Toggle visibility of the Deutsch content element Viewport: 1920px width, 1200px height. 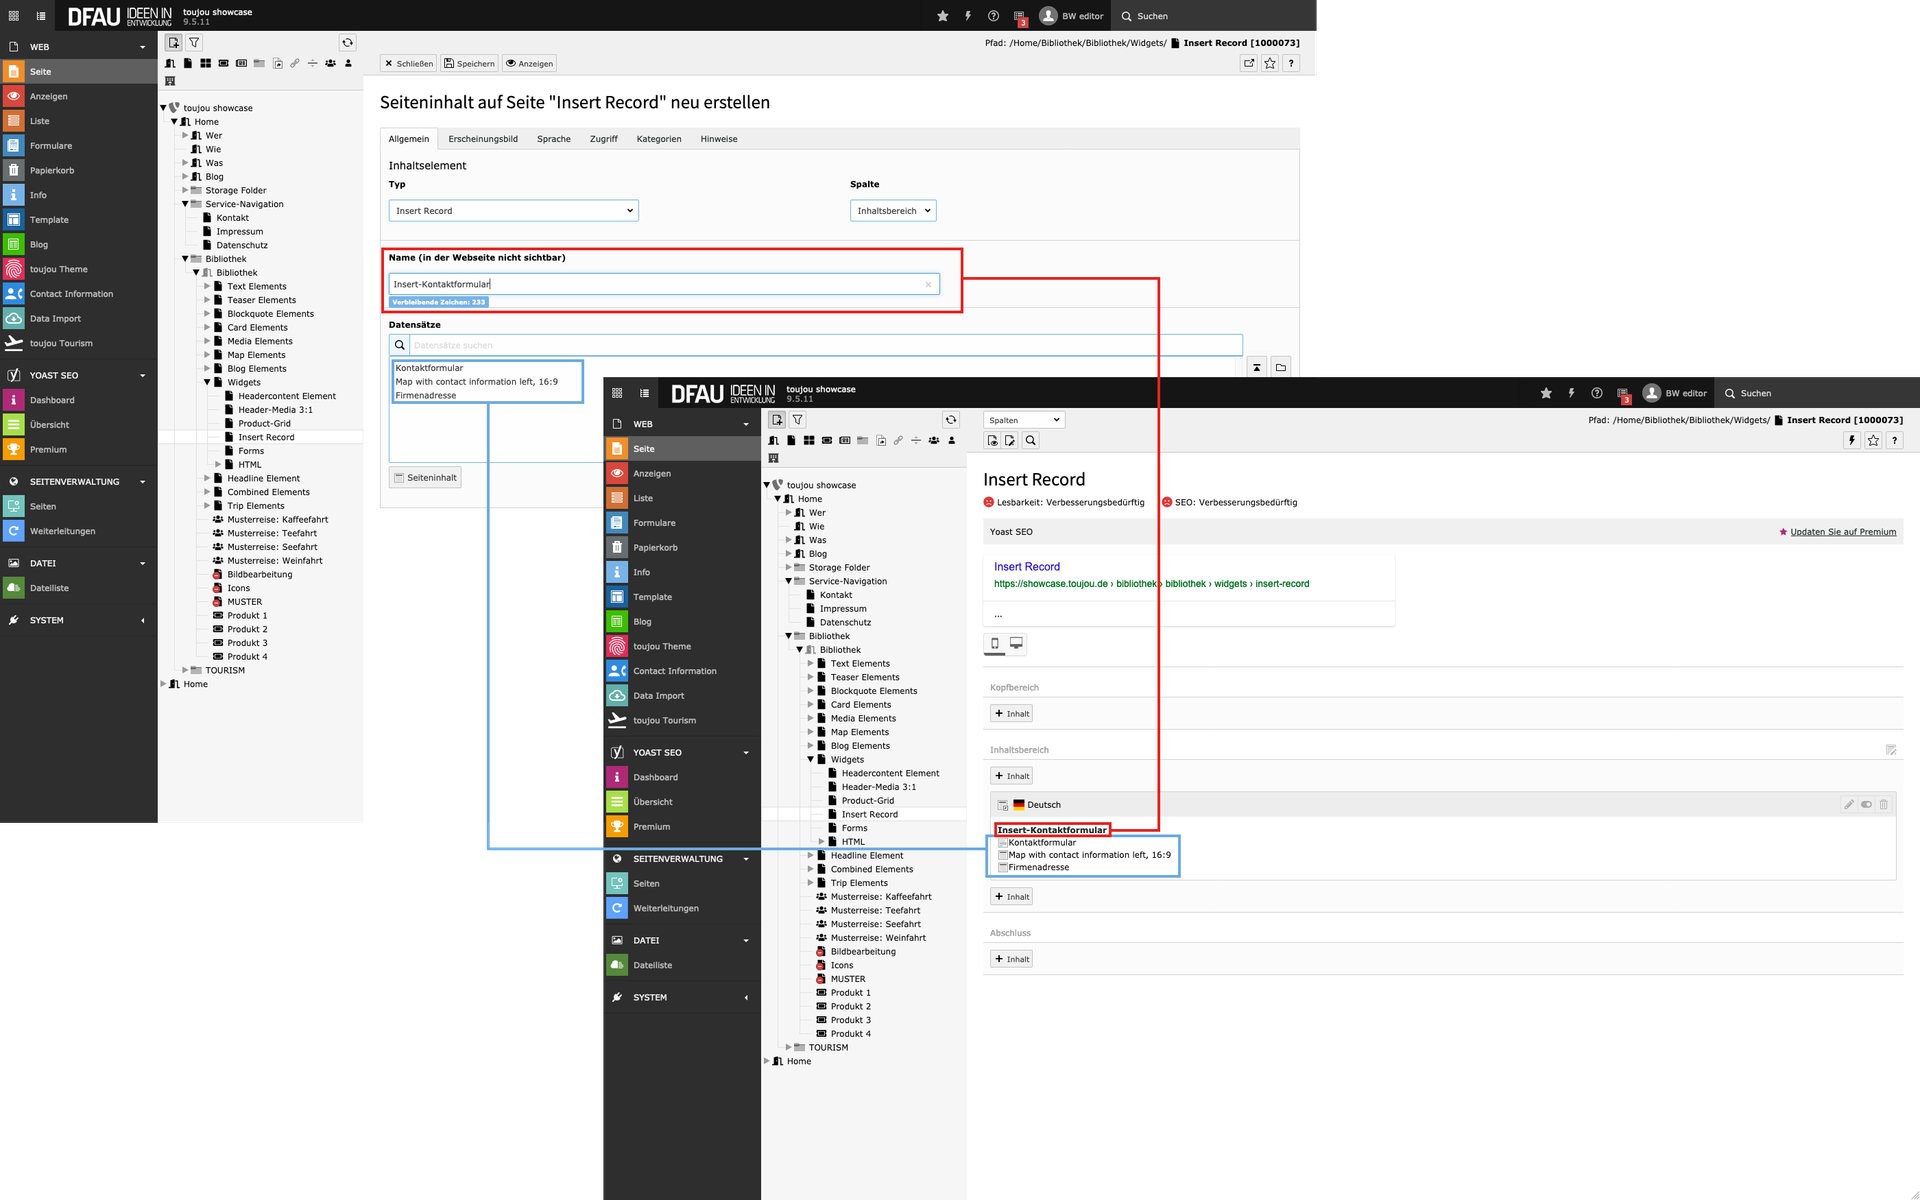(1866, 805)
